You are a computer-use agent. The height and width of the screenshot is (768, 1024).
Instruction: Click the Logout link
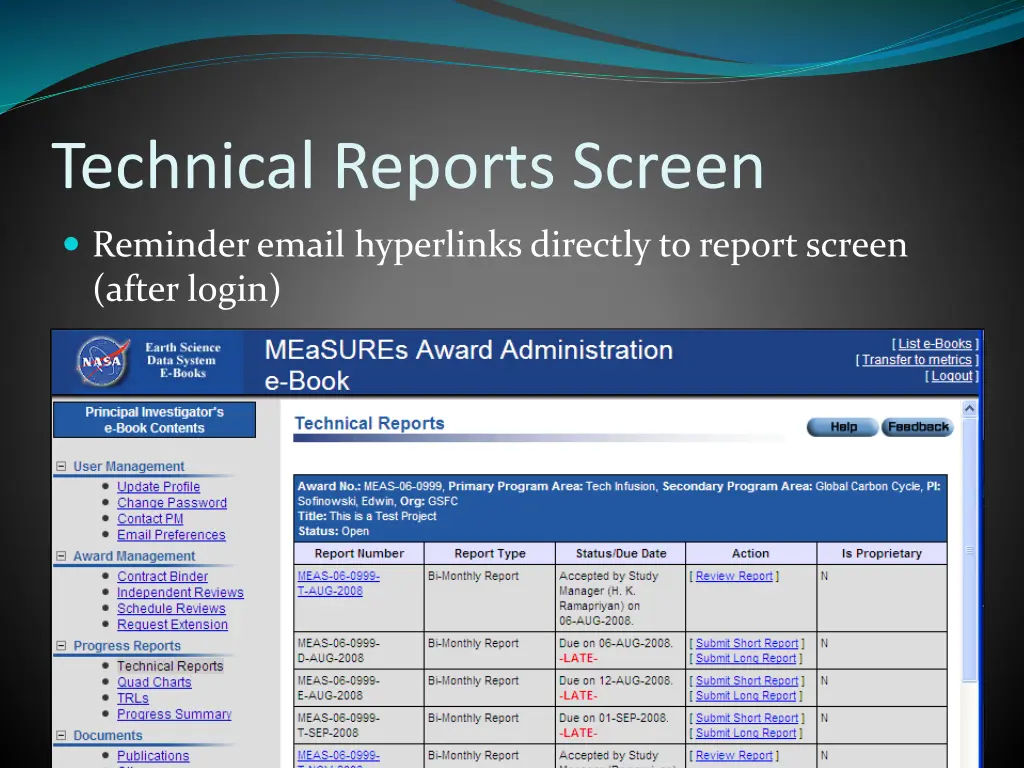(x=951, y=376)
